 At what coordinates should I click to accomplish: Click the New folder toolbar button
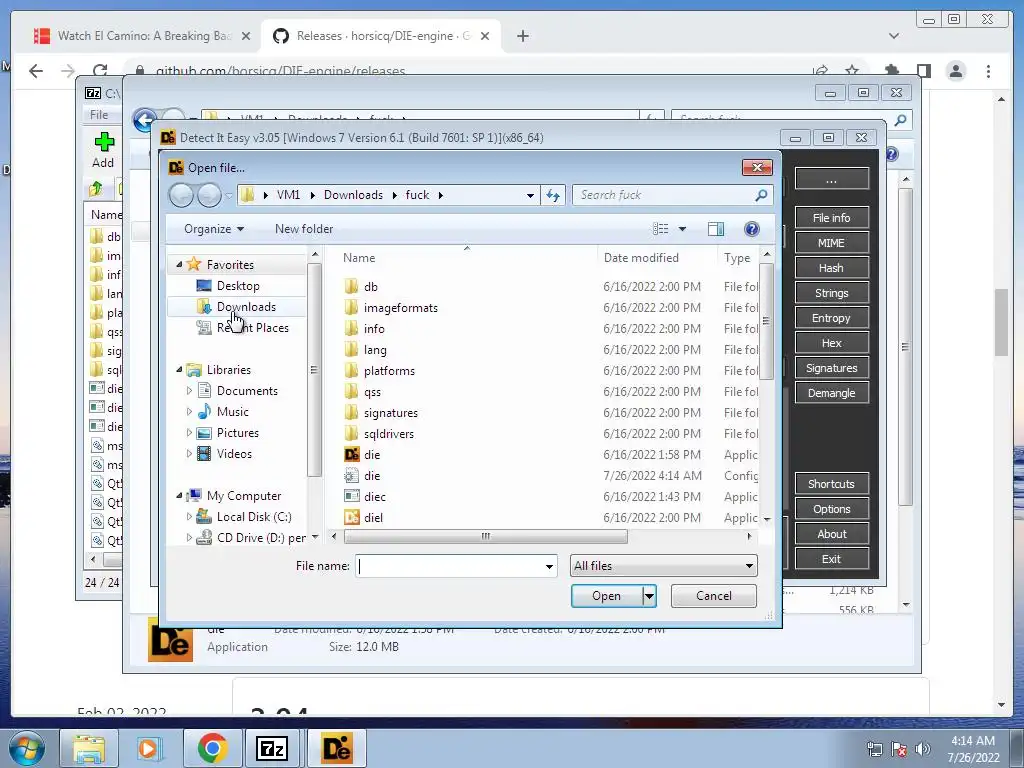[x=304, y=229]
